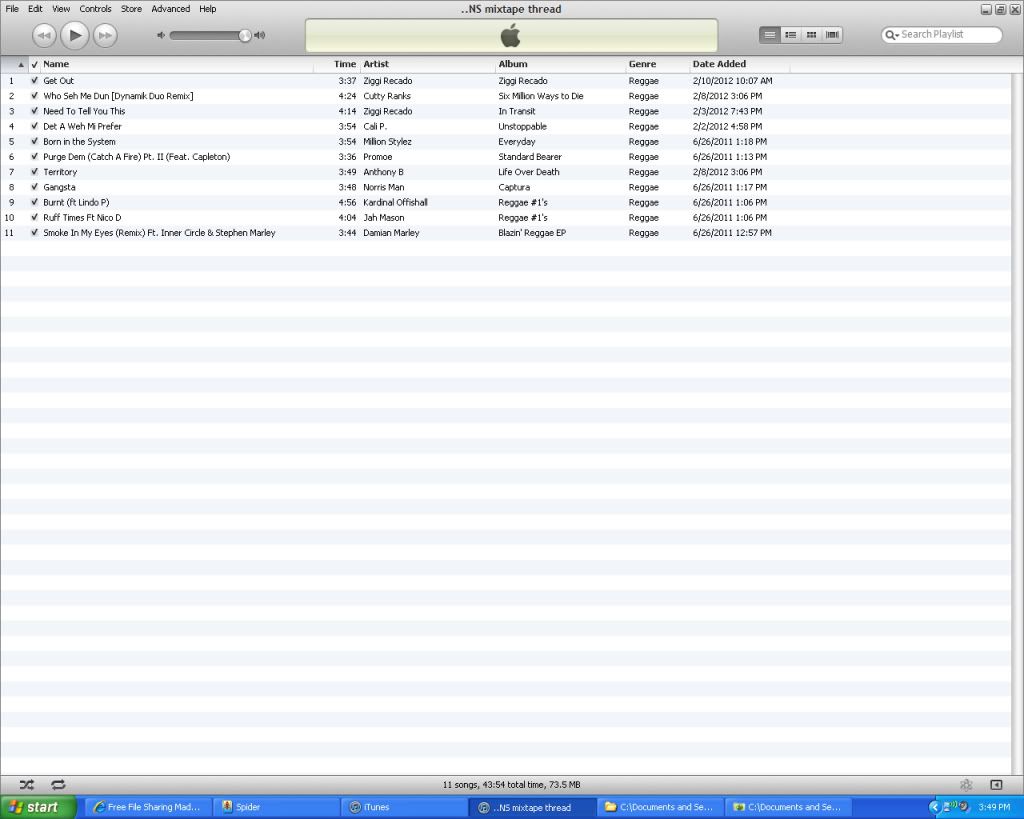Switch to grid view

pos(811,34)
